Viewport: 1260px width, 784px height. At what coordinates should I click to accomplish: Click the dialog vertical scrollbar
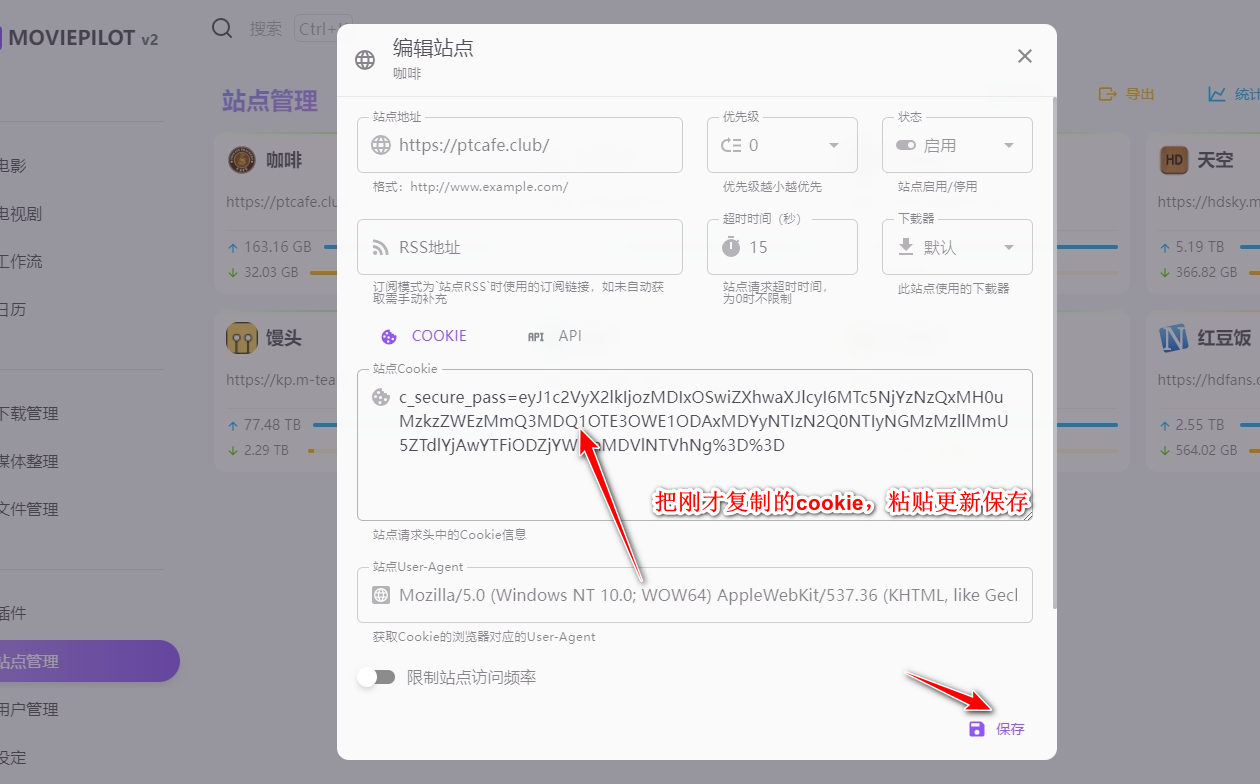[1054, 350]
